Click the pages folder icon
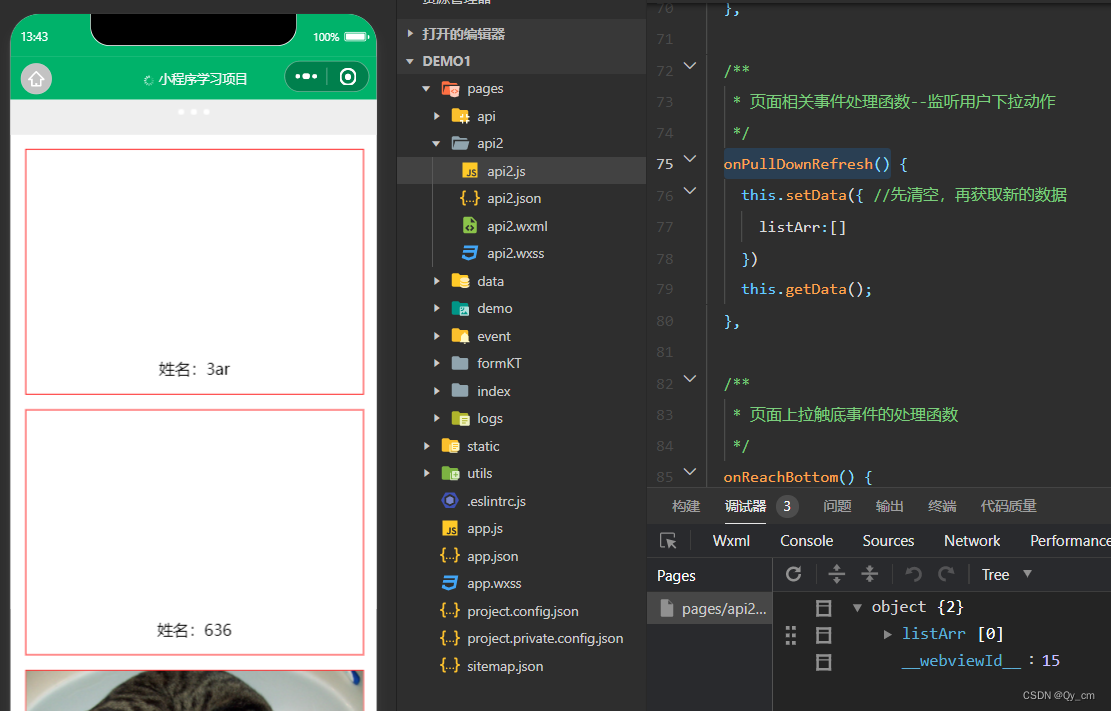The image size is (1111, 711). [451, 89]
